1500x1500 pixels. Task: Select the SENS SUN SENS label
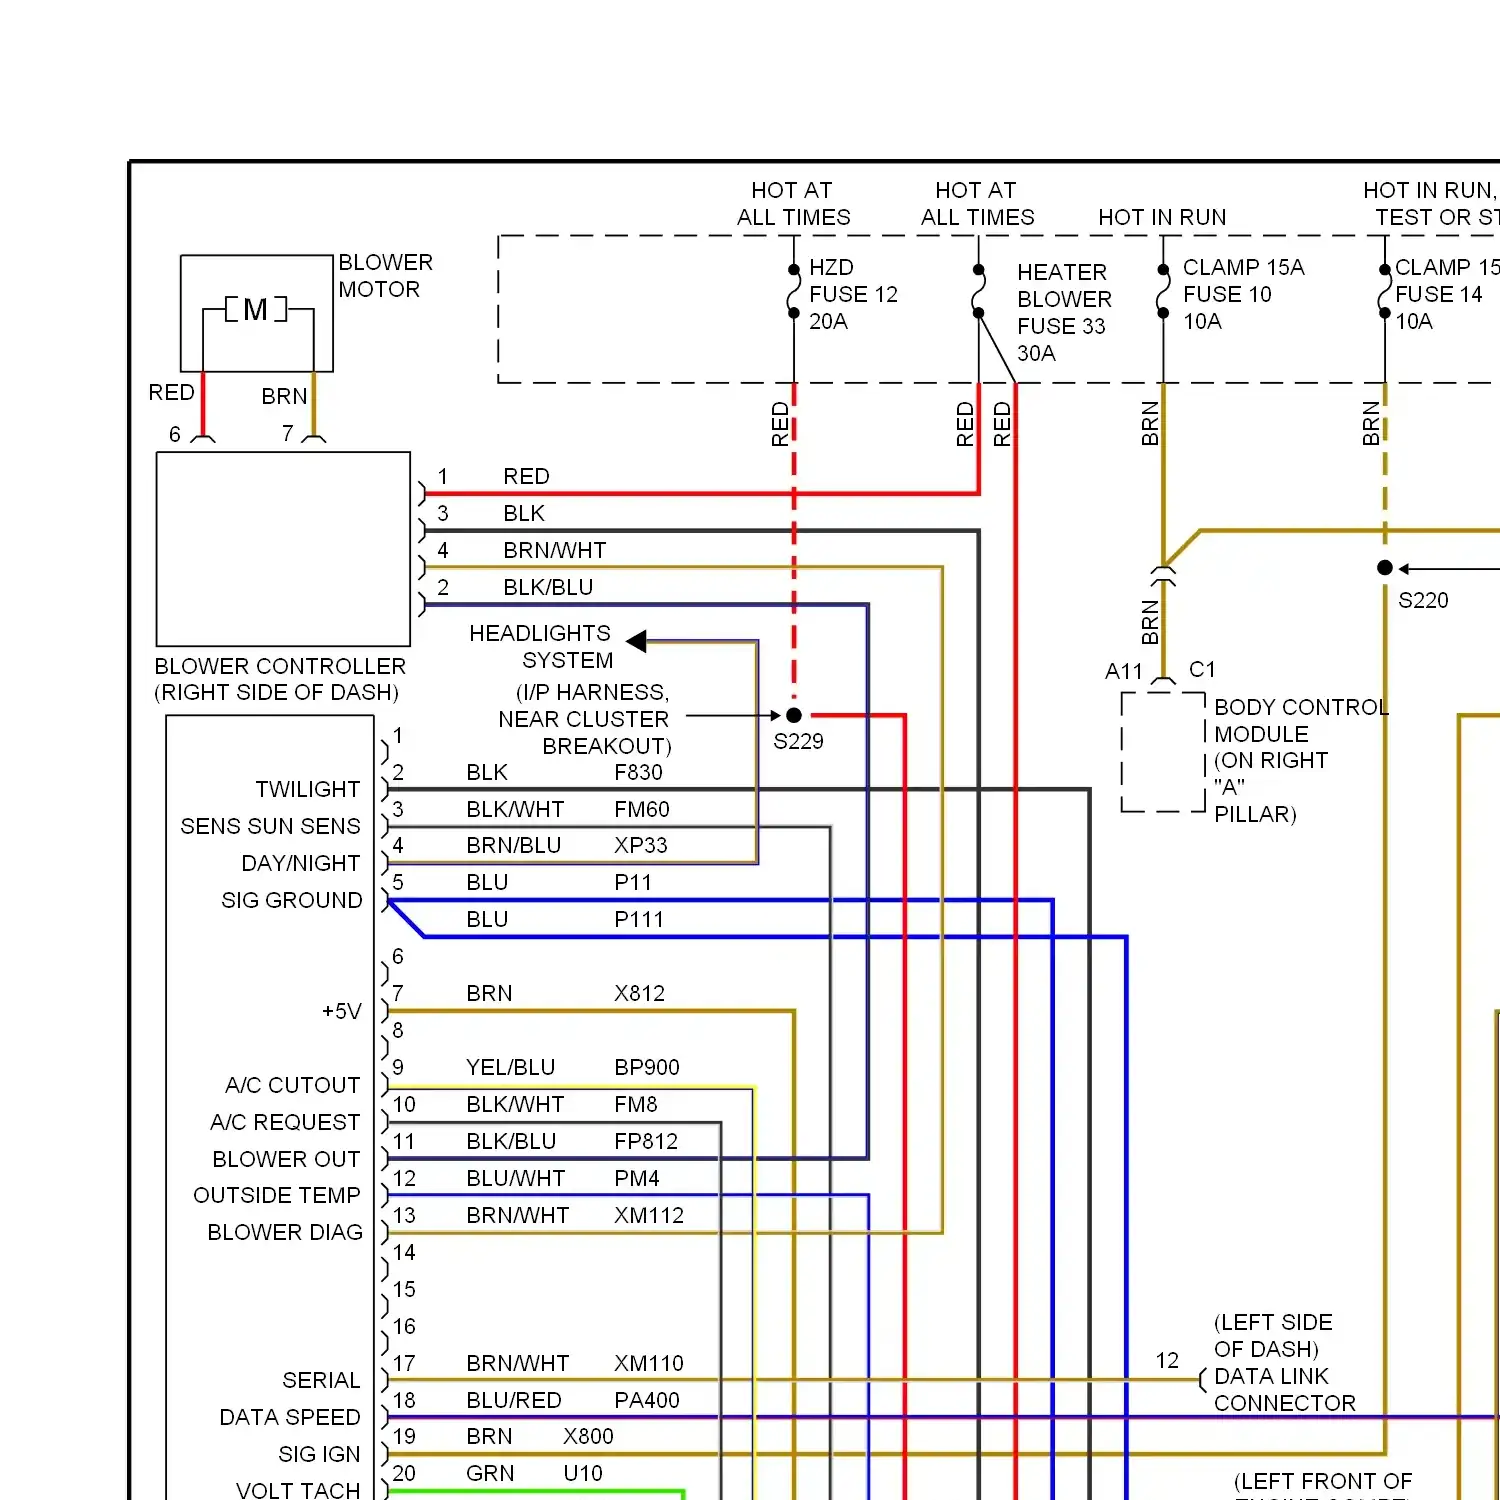270,826
